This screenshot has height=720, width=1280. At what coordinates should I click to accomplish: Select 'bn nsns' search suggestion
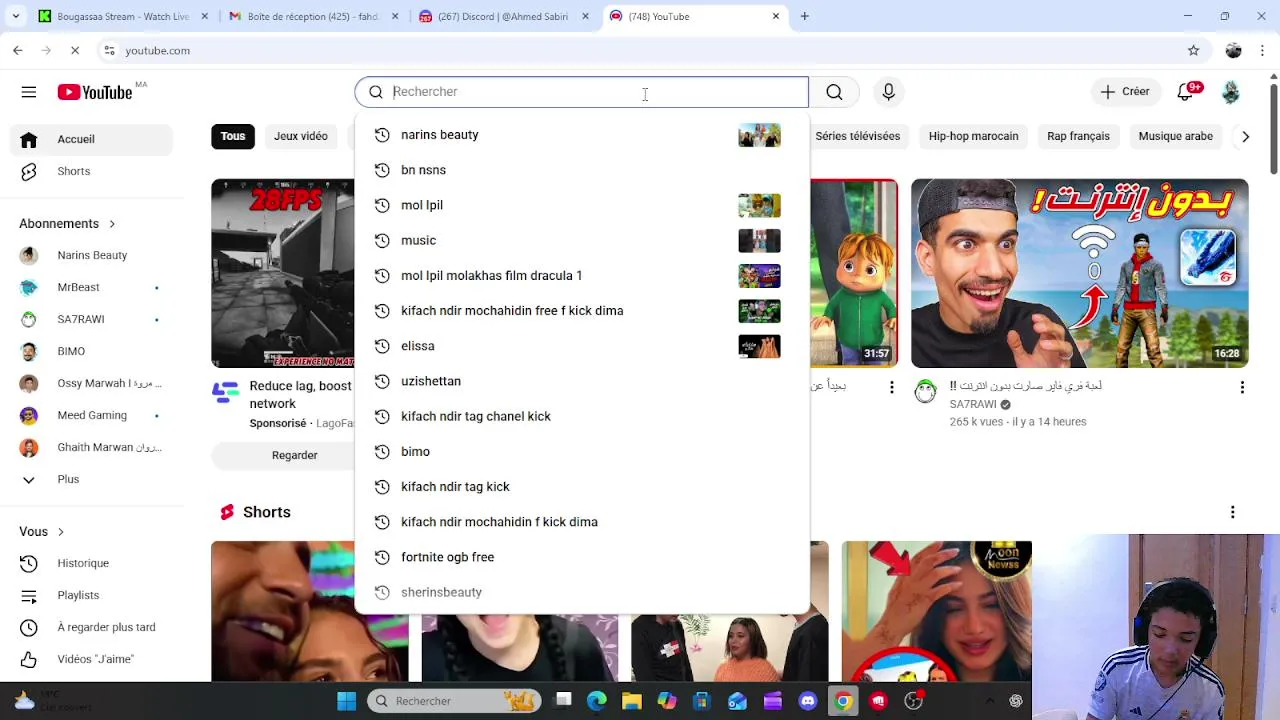[x=581, y=170]
